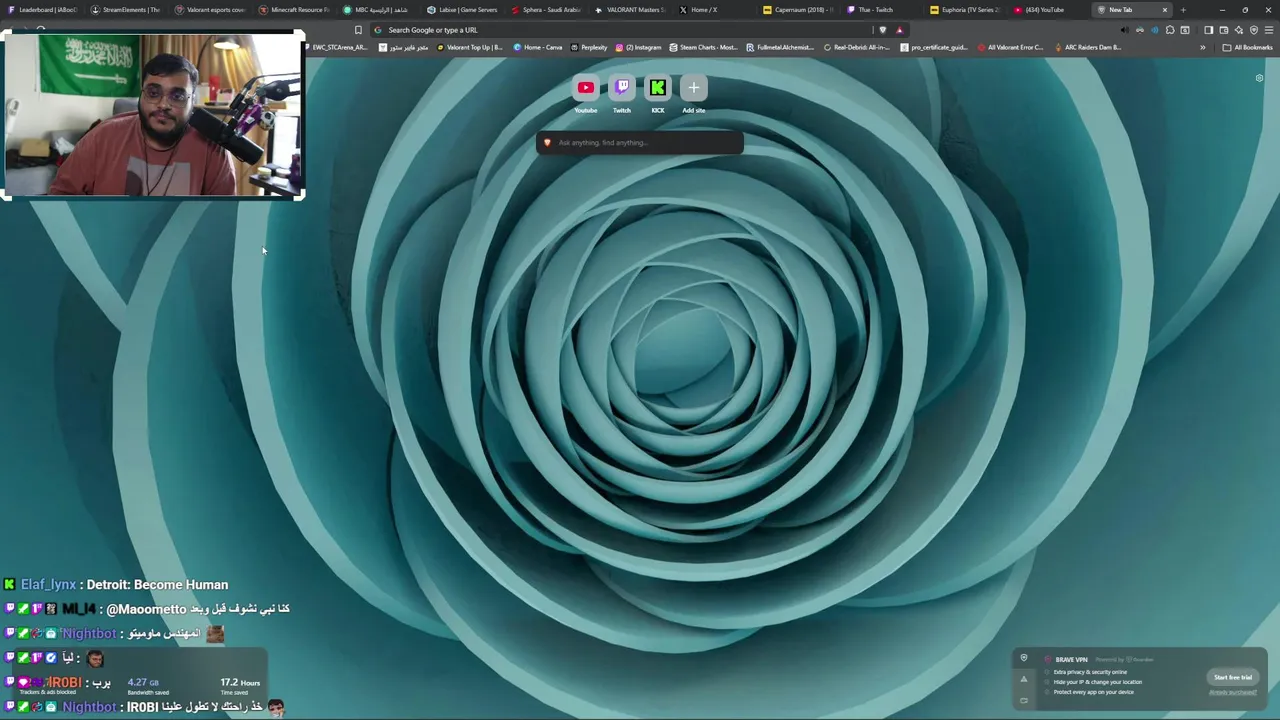Screen dimensions: 1280x720
Task: Switch to the Leaderboard | iABooD tab
Action: pos(42,10)
